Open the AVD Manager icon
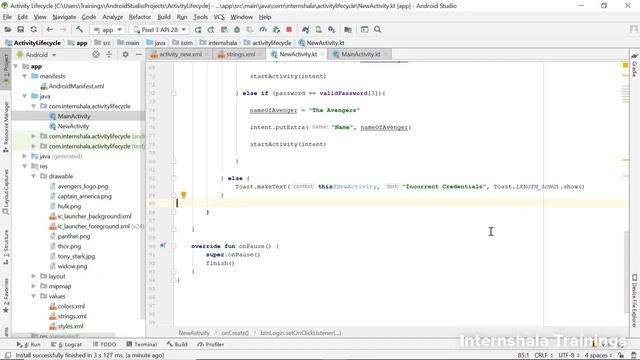 318,30
